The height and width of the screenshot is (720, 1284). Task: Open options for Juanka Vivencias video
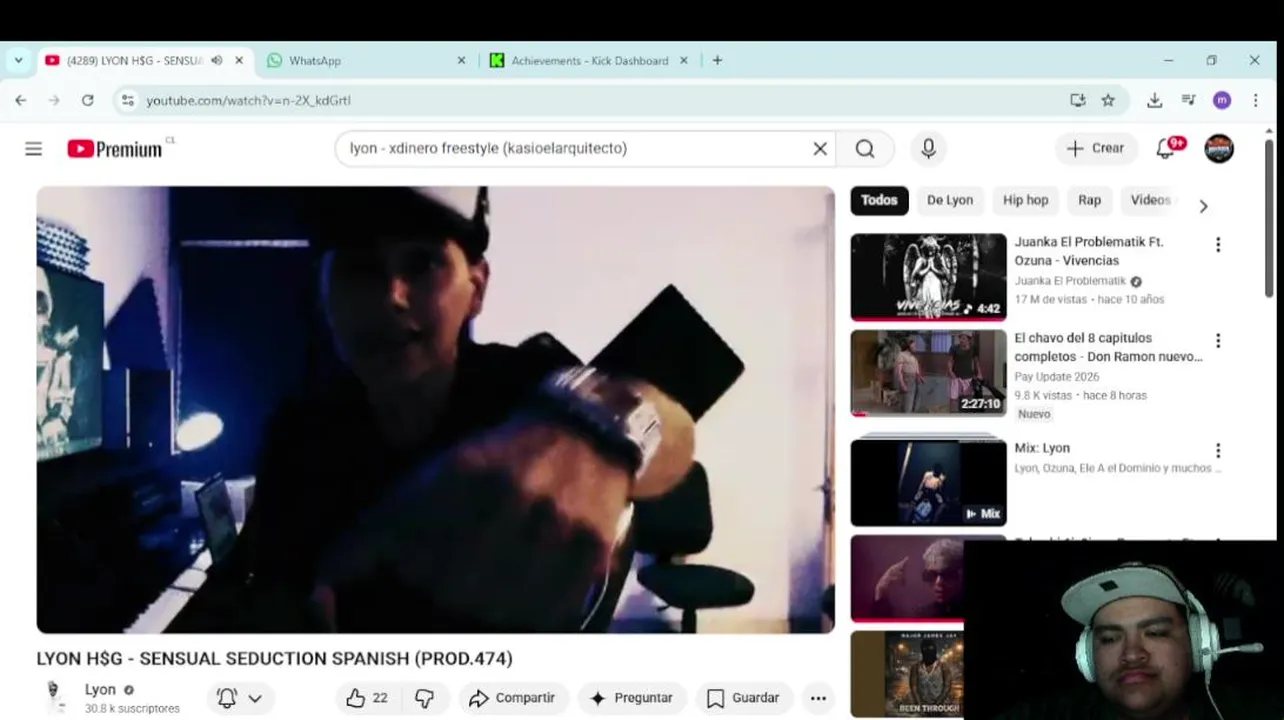1218,244
